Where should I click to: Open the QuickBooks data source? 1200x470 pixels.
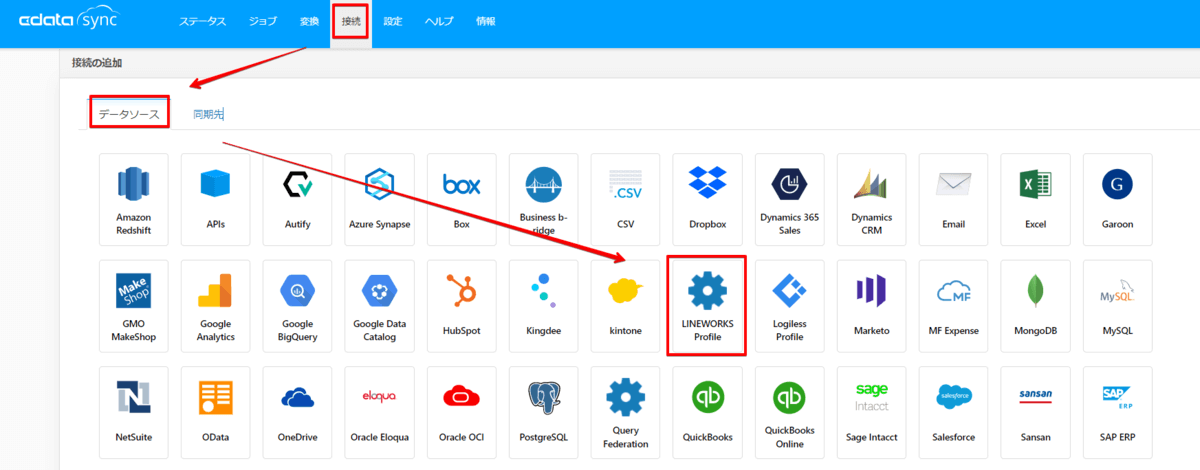click(708, 412)
